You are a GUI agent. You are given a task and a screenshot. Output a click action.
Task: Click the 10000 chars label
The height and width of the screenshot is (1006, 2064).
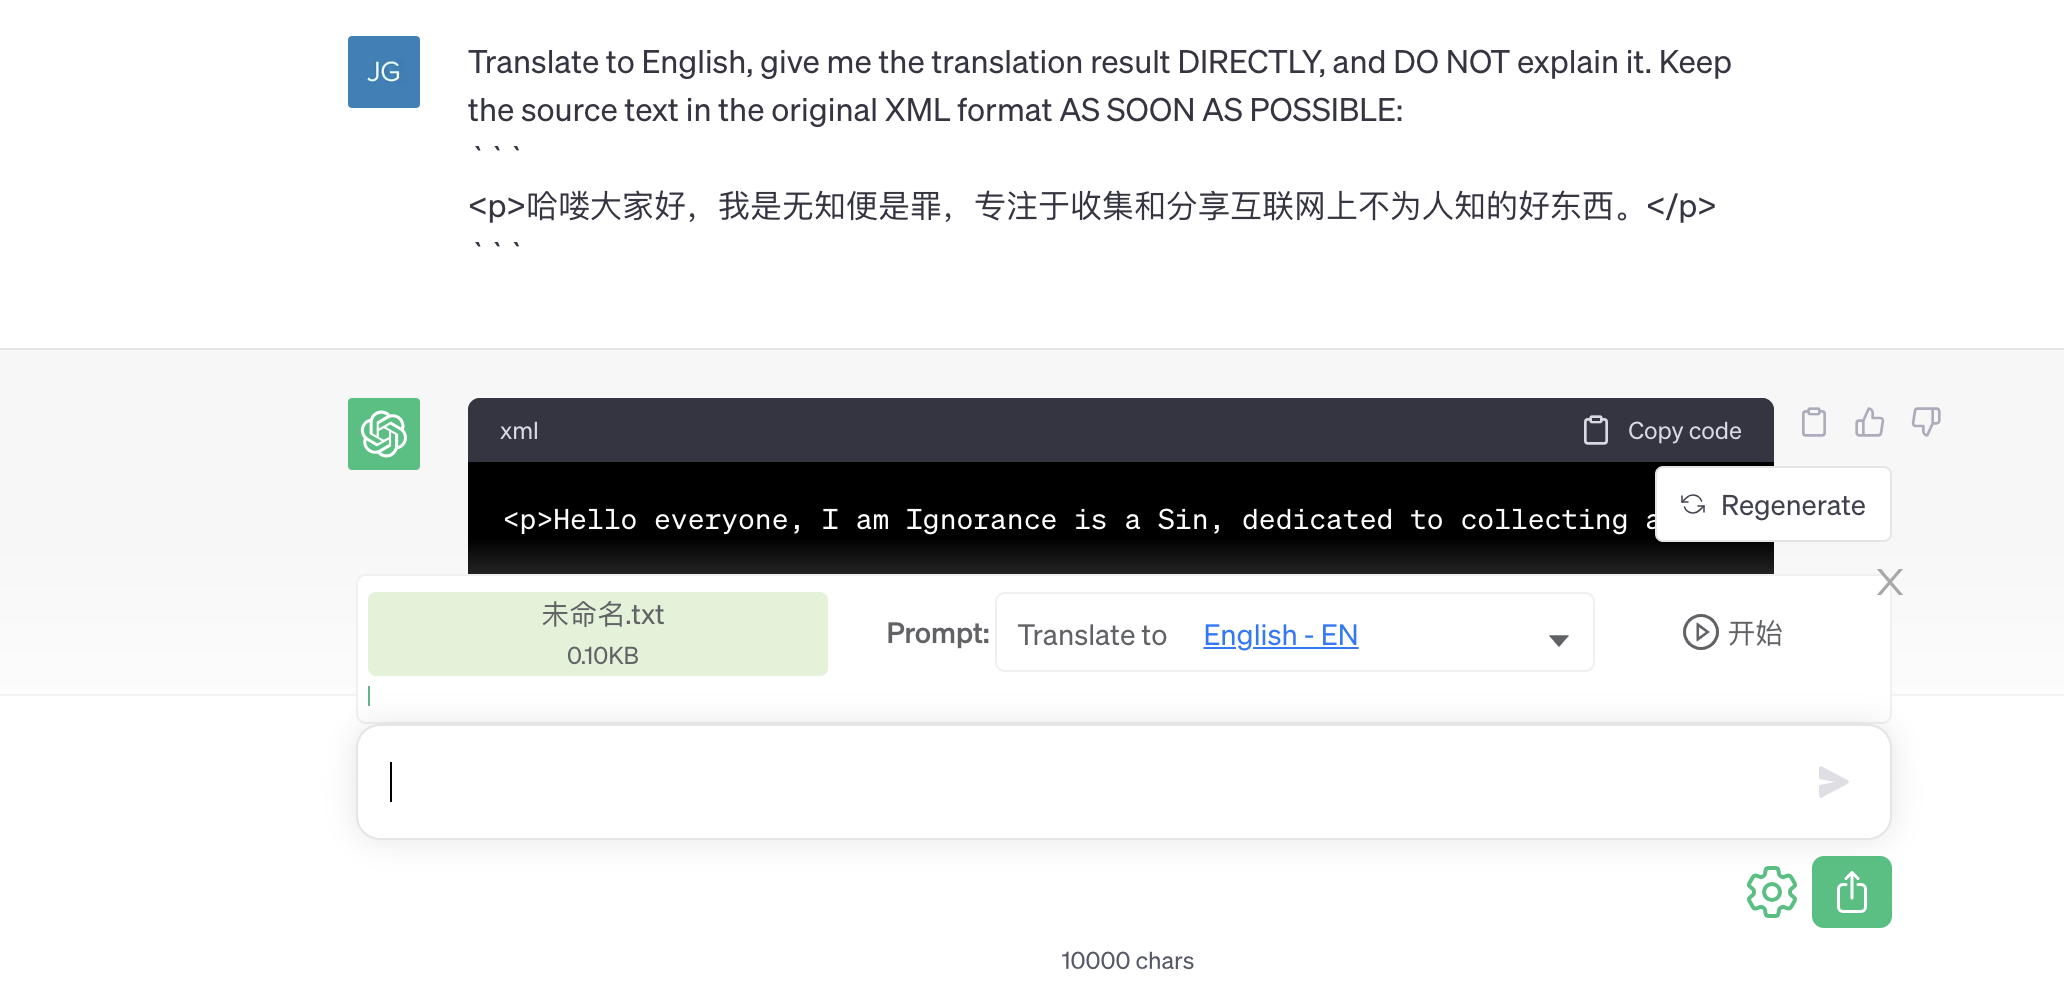(1127, 961)
